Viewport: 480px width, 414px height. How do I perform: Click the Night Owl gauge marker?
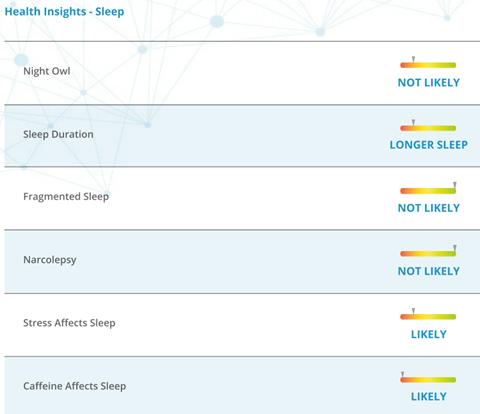pos(413,60)
